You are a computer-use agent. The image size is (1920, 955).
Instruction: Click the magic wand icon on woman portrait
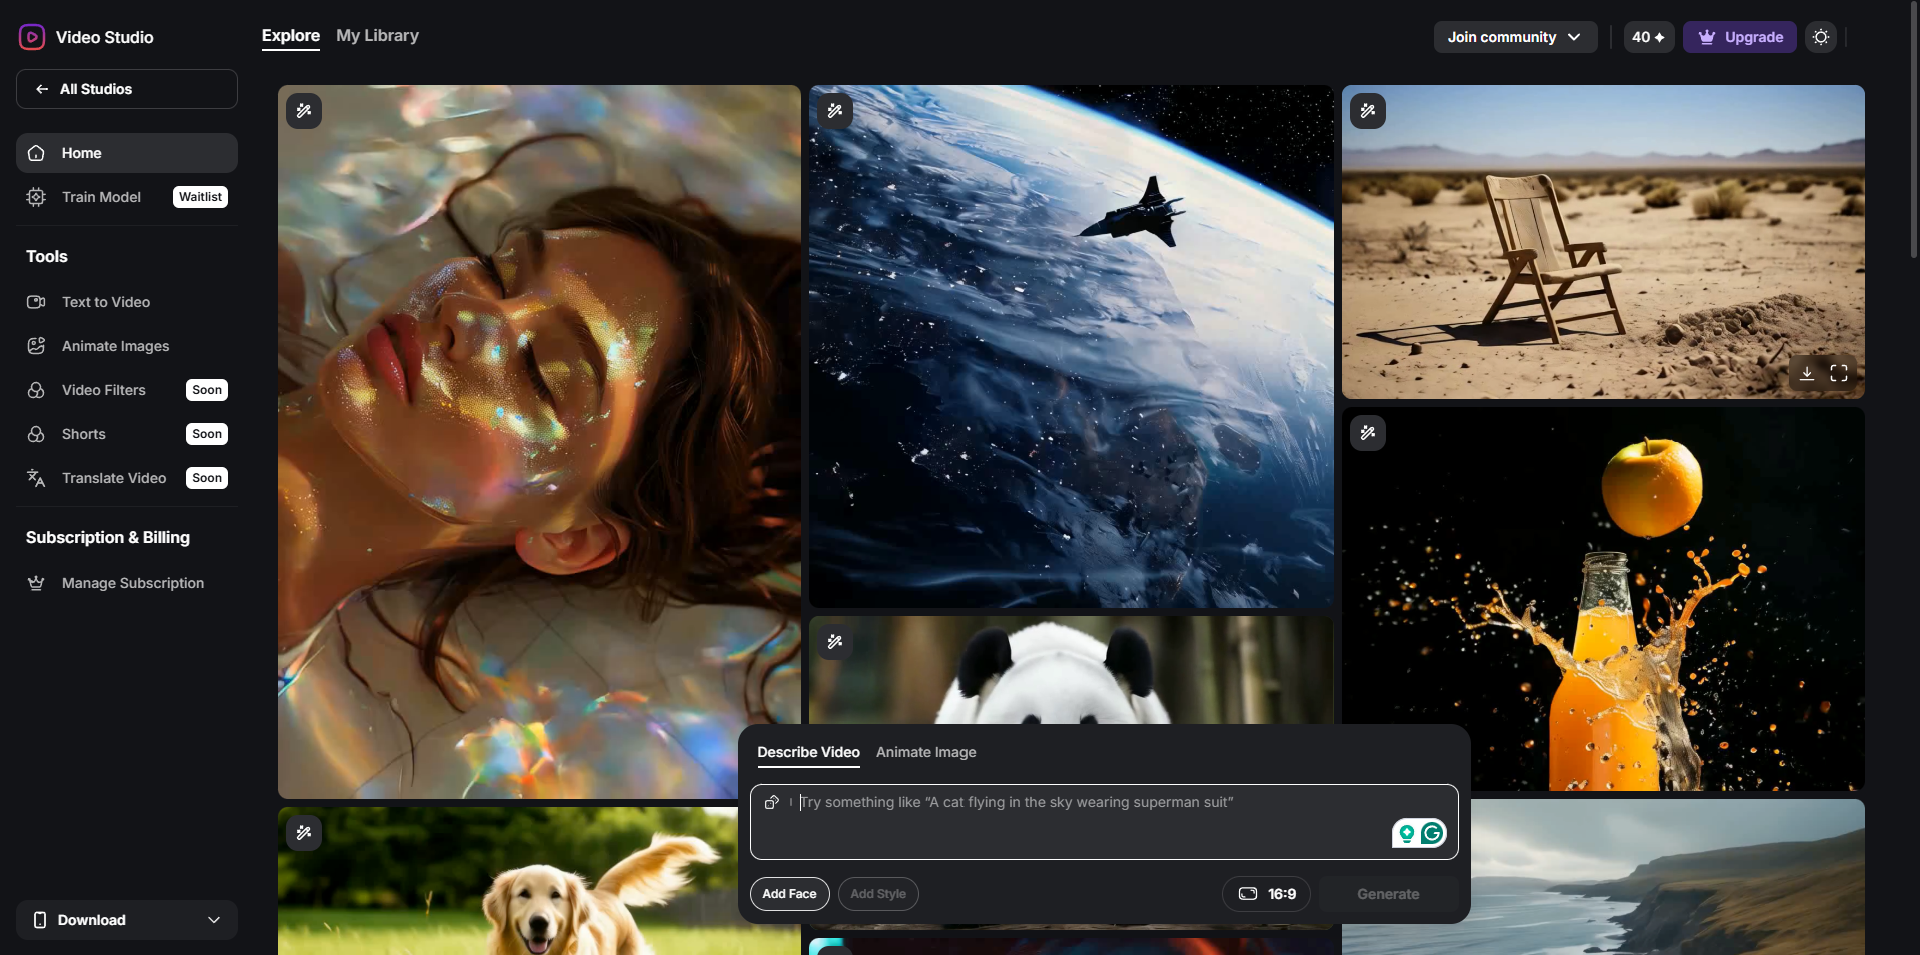[304, 111]
